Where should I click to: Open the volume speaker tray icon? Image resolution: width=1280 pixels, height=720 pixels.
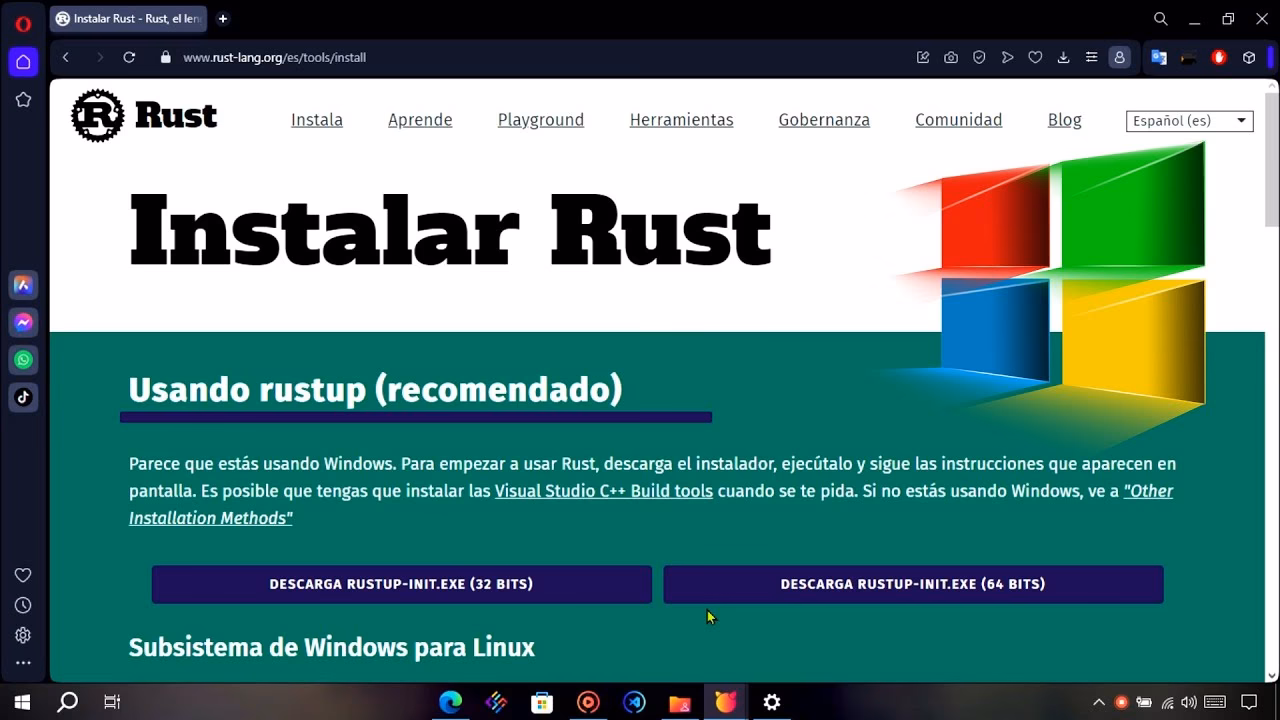point(1190,702)
